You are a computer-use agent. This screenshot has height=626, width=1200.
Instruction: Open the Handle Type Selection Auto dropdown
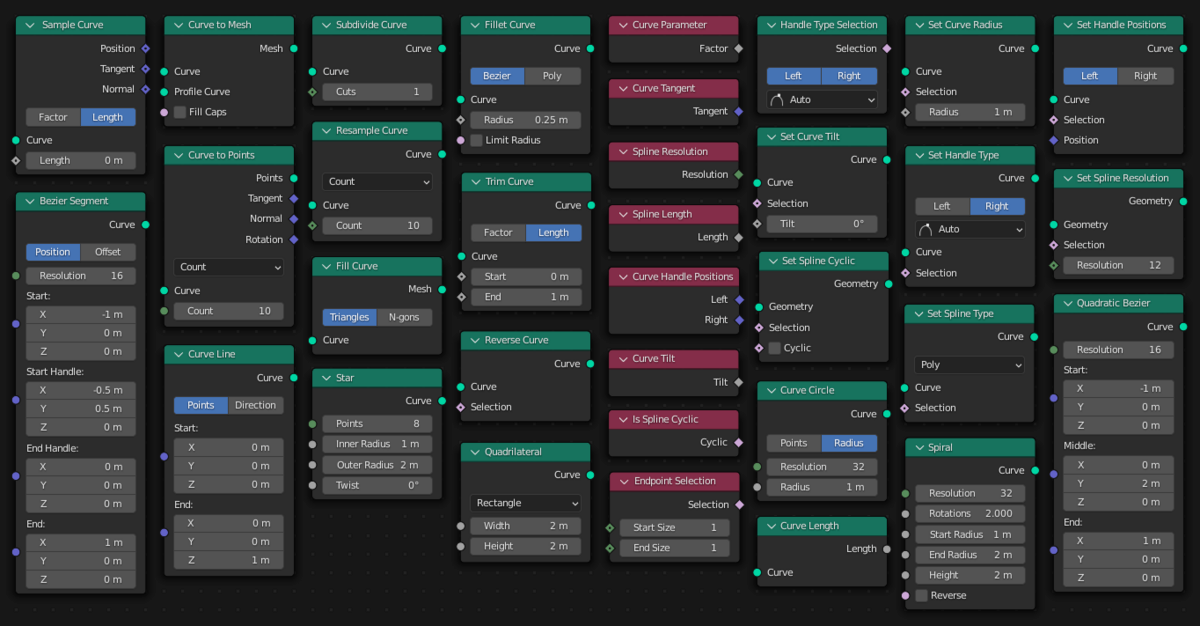[x=822, y=100]
